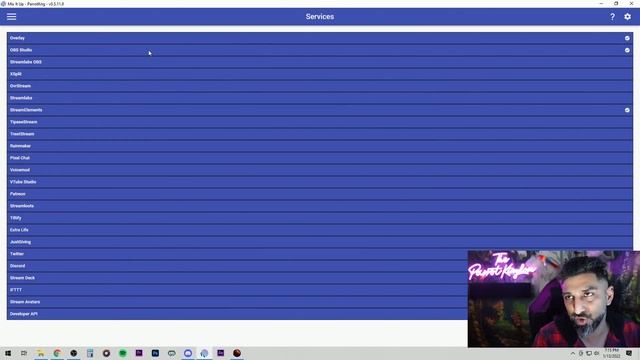Expand the Extra Life service row
Viewport: 640px width, 360px height.
click(320, 230)
